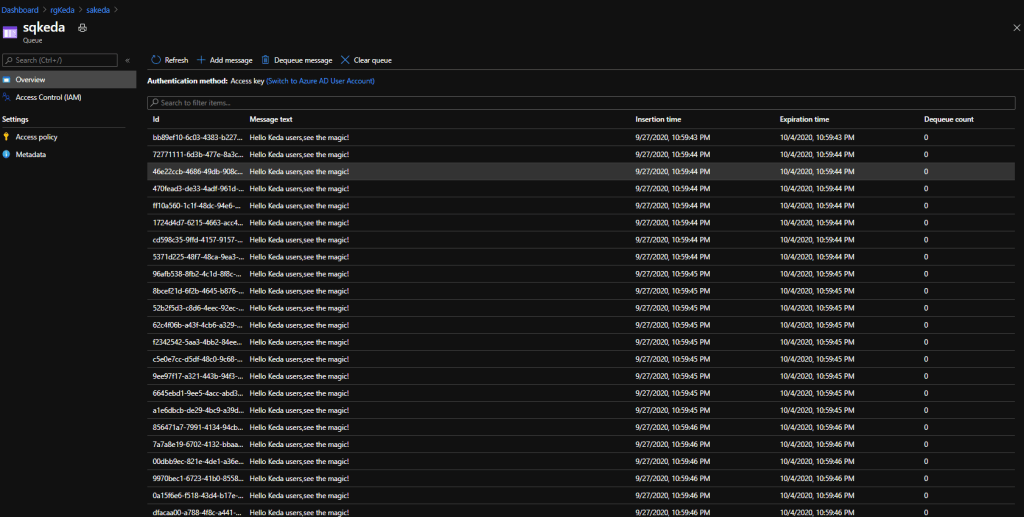Open sakeda storage account breadcrumb
The height and width of the screenshot is (517, 1024).
(98, 10)
